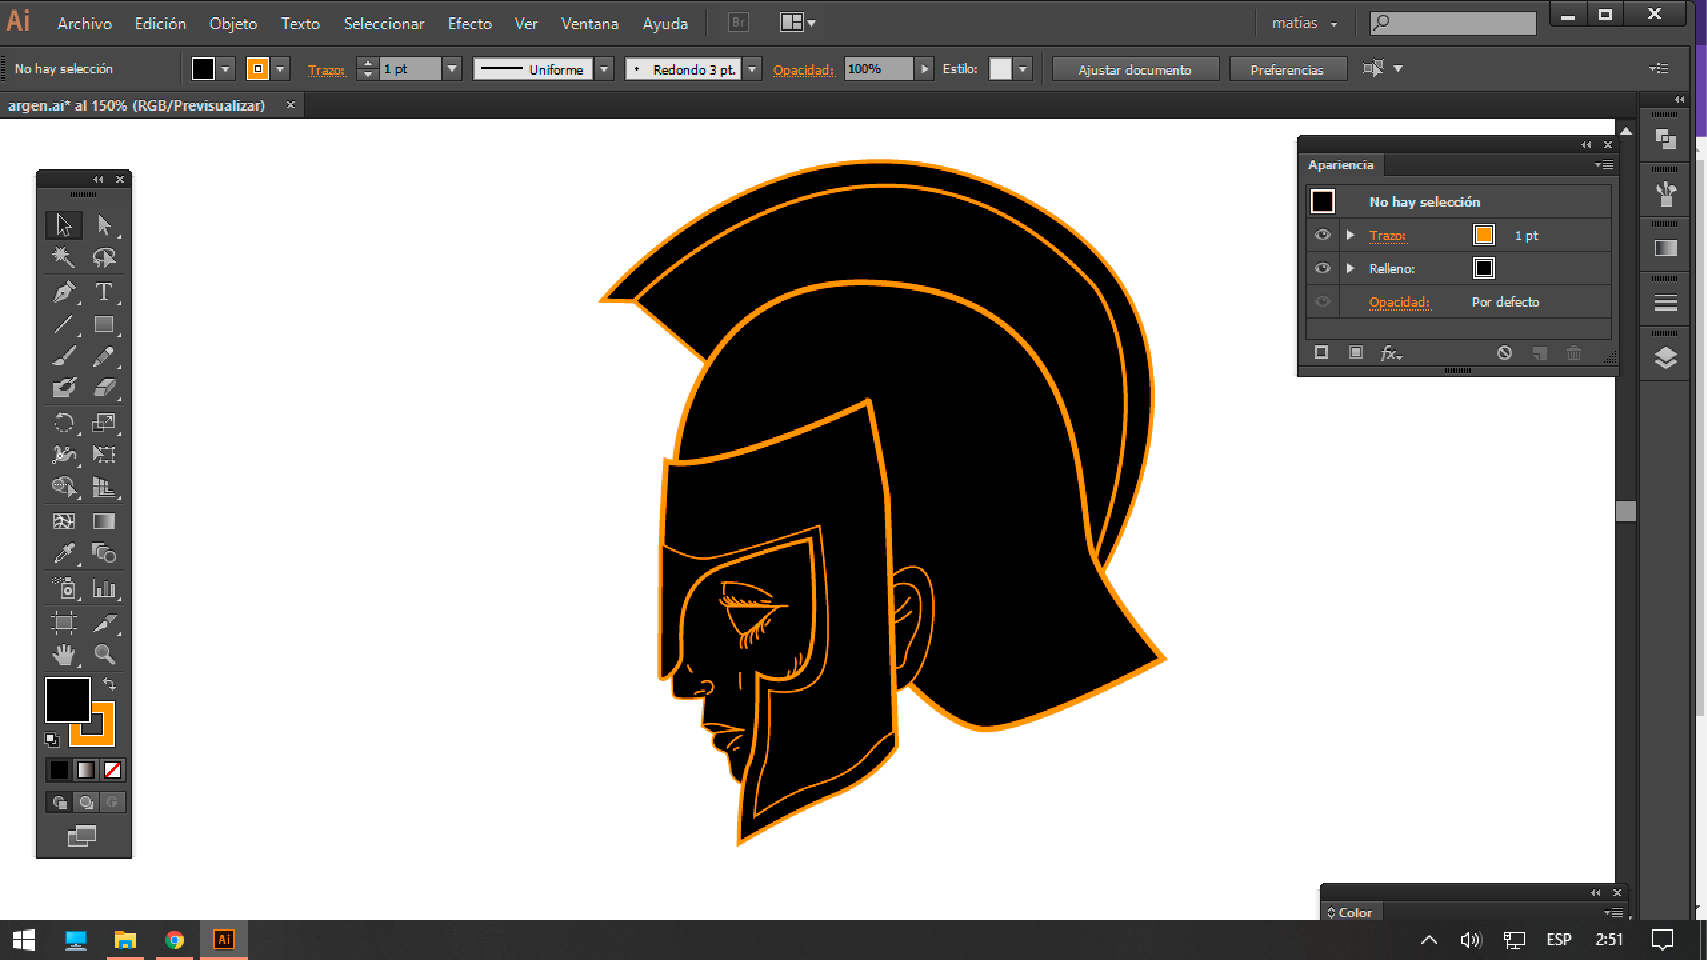Select the Lasso tool
1707x961 pixels.
[x=104, y=257]
